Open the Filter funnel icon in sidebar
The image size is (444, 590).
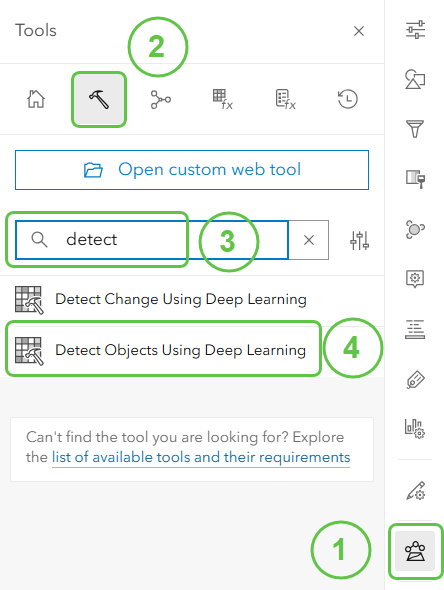[415, 129]
